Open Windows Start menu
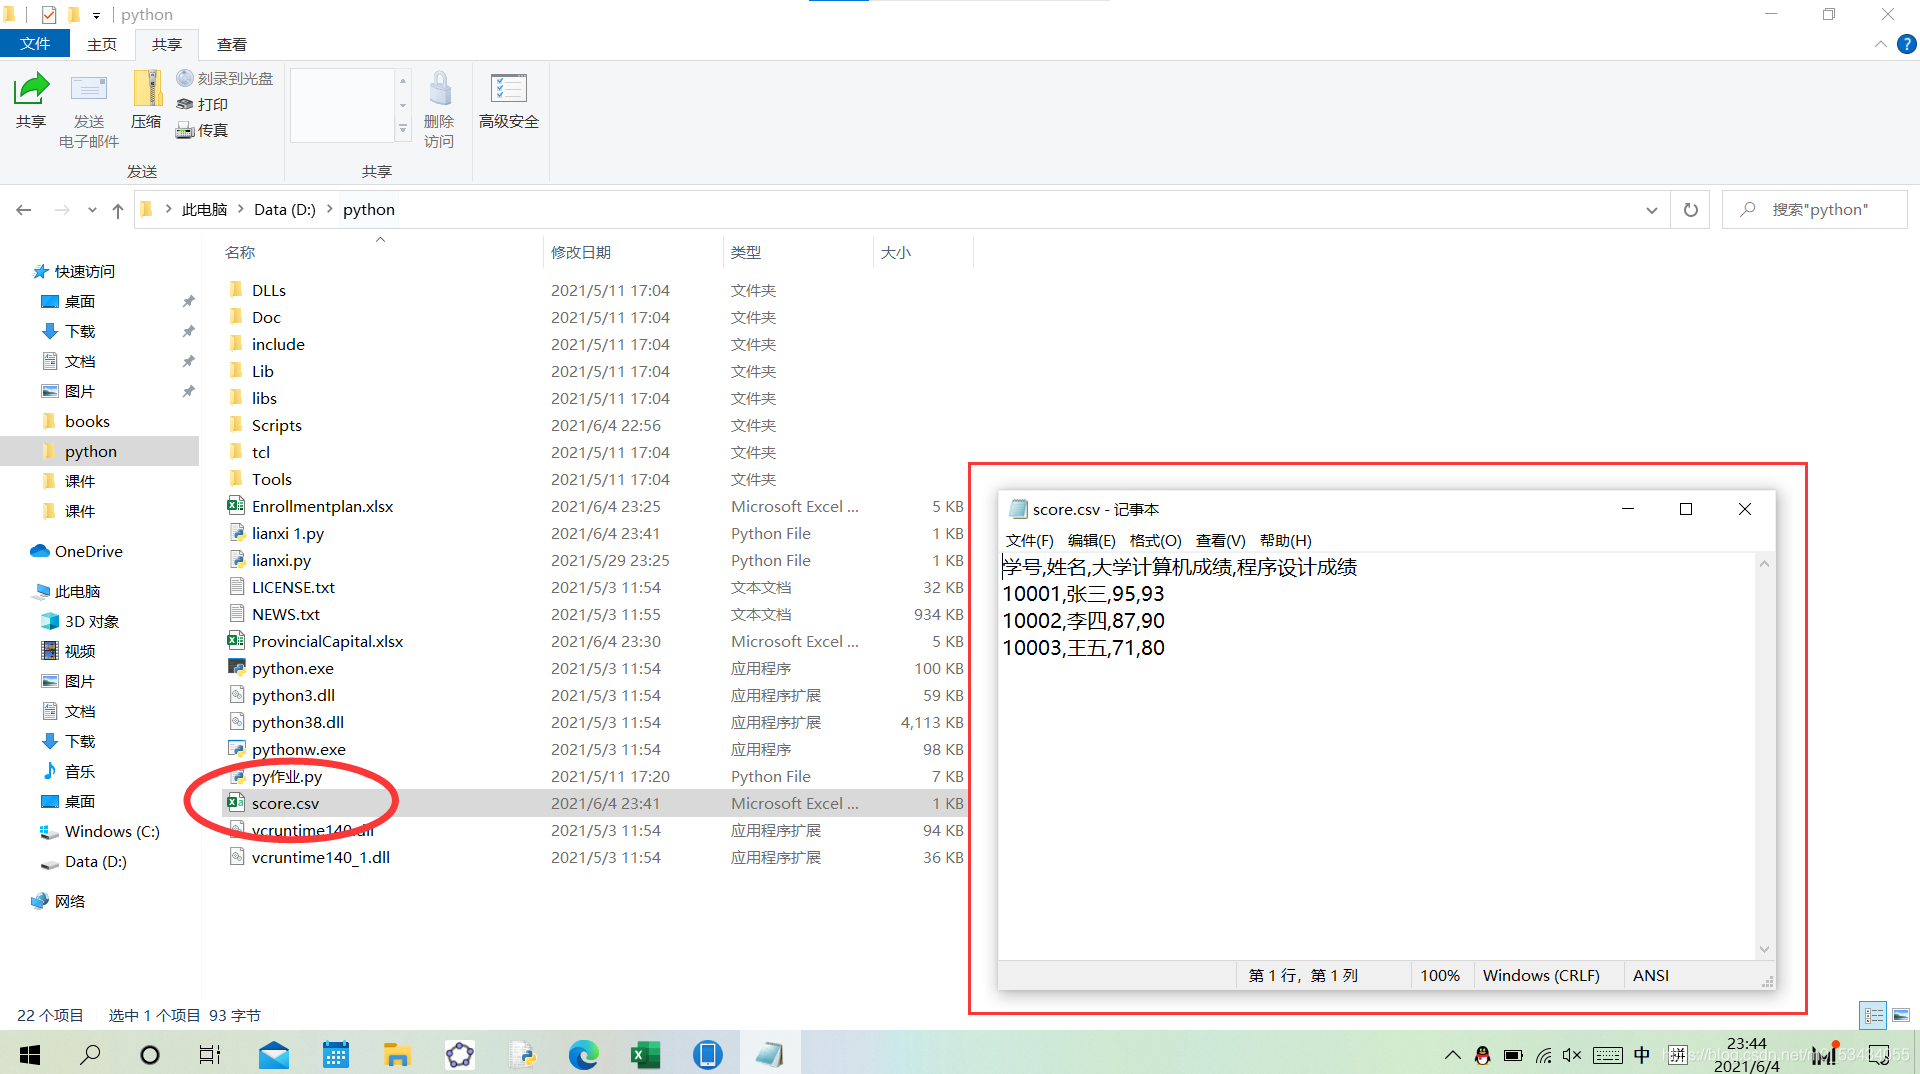Viewport: 1920px width, 1074px height. click(x=30, y=1054)
